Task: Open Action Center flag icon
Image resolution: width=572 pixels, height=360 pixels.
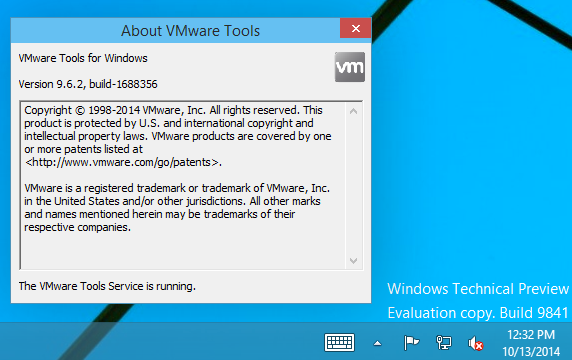Action: click(411, 342)
